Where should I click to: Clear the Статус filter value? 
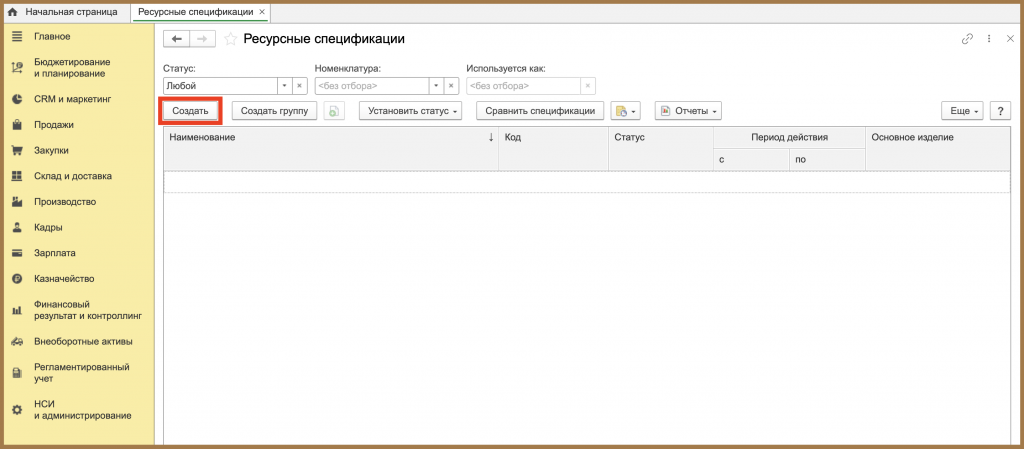[299, 85]
